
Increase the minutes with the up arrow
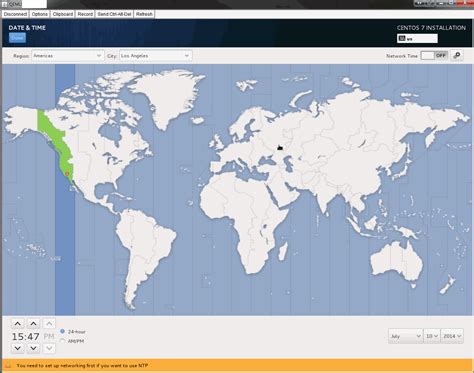coord(33,324)
